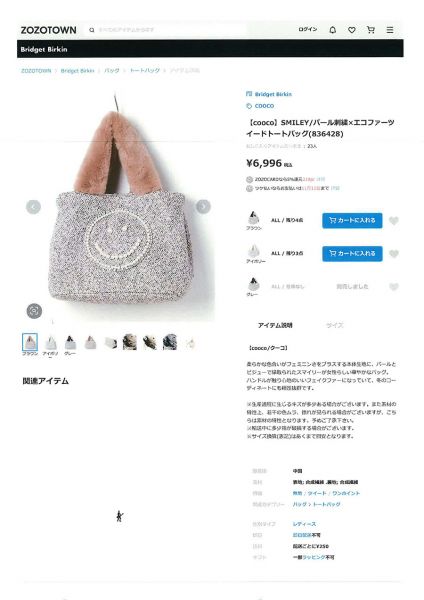
Task: Open favorites via header heart icon
Action: point(352,30)
